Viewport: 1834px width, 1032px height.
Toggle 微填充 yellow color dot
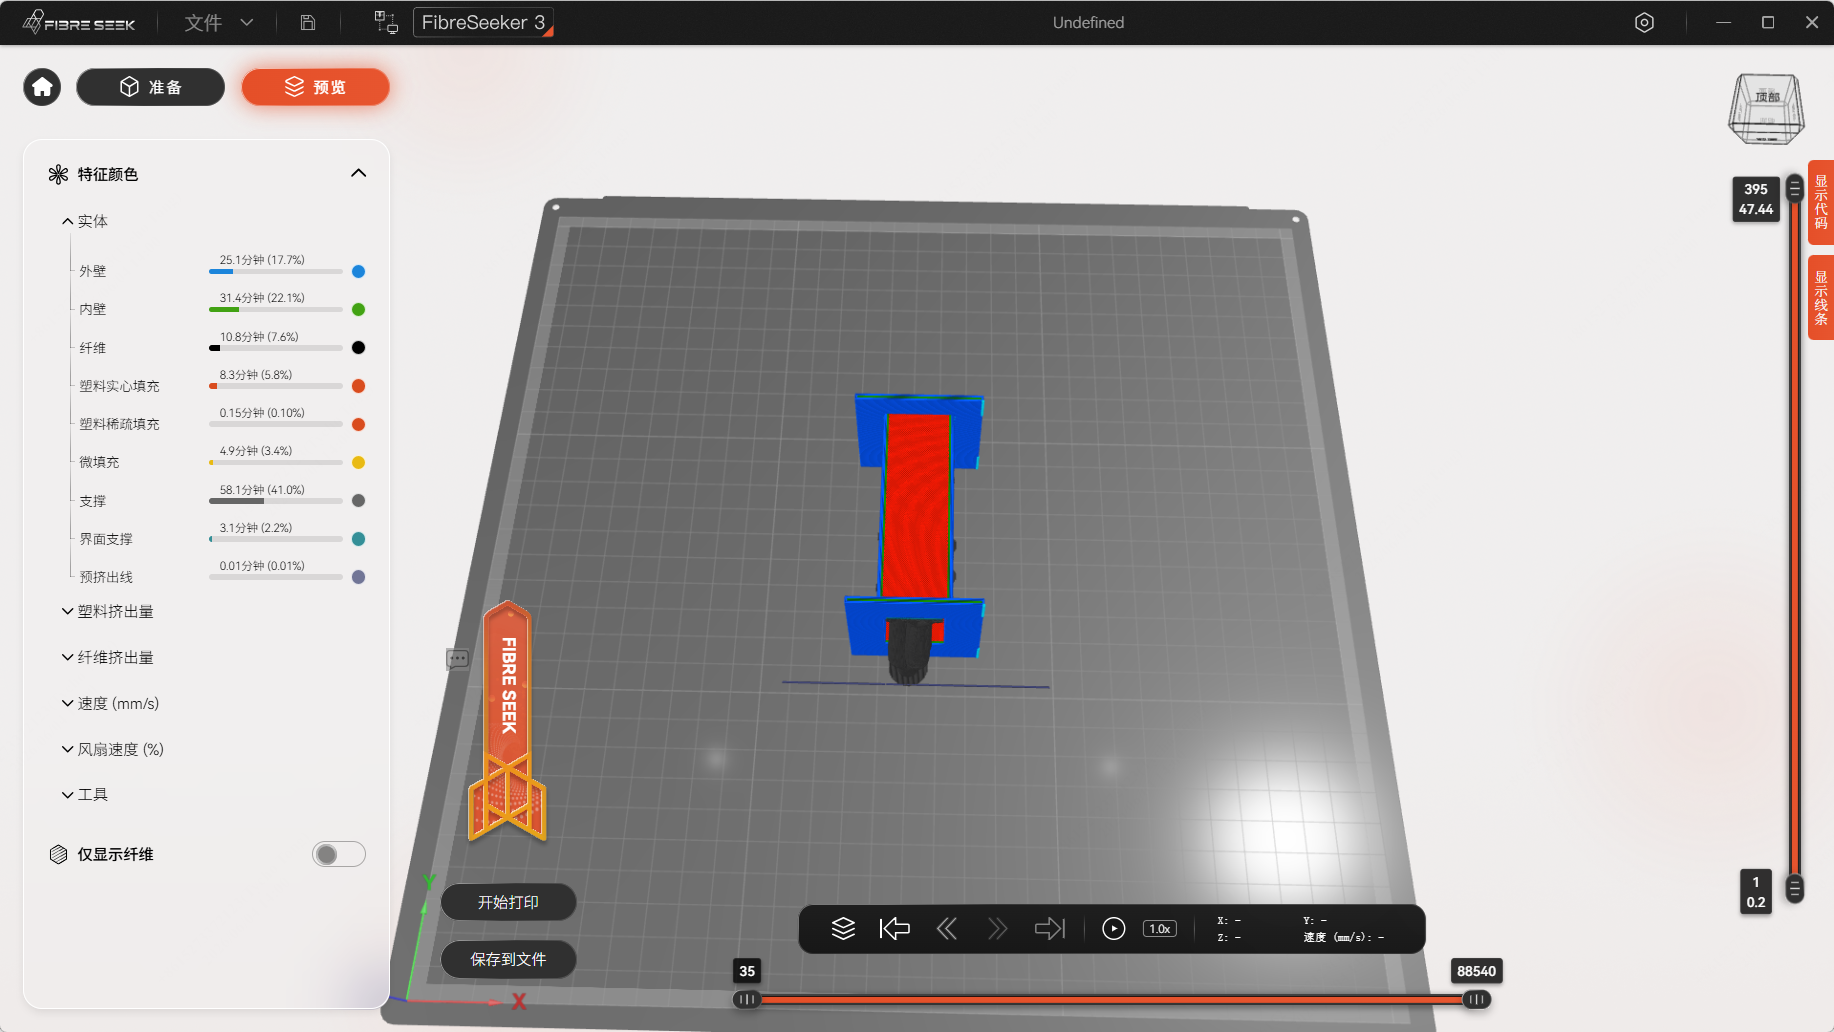pos(358,462)
